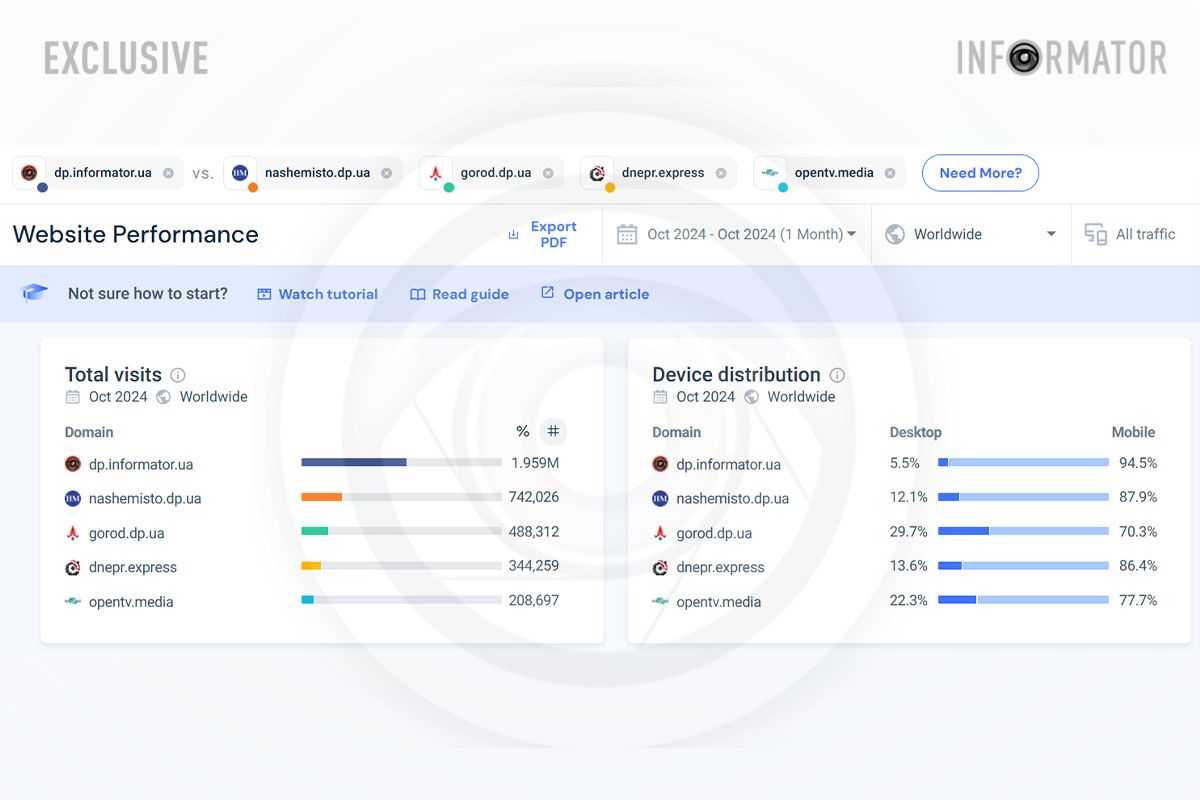Remove gorod.dp.ua from the comparison bar
Viewport: 1200px width, 800px height.
point(548,173)
